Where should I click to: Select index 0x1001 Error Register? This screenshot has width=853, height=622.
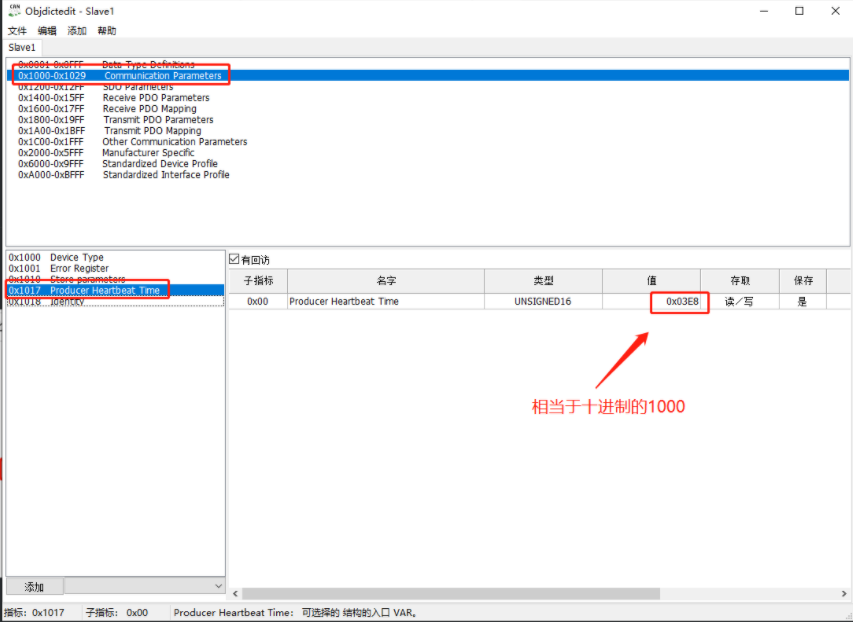(115, 268)
